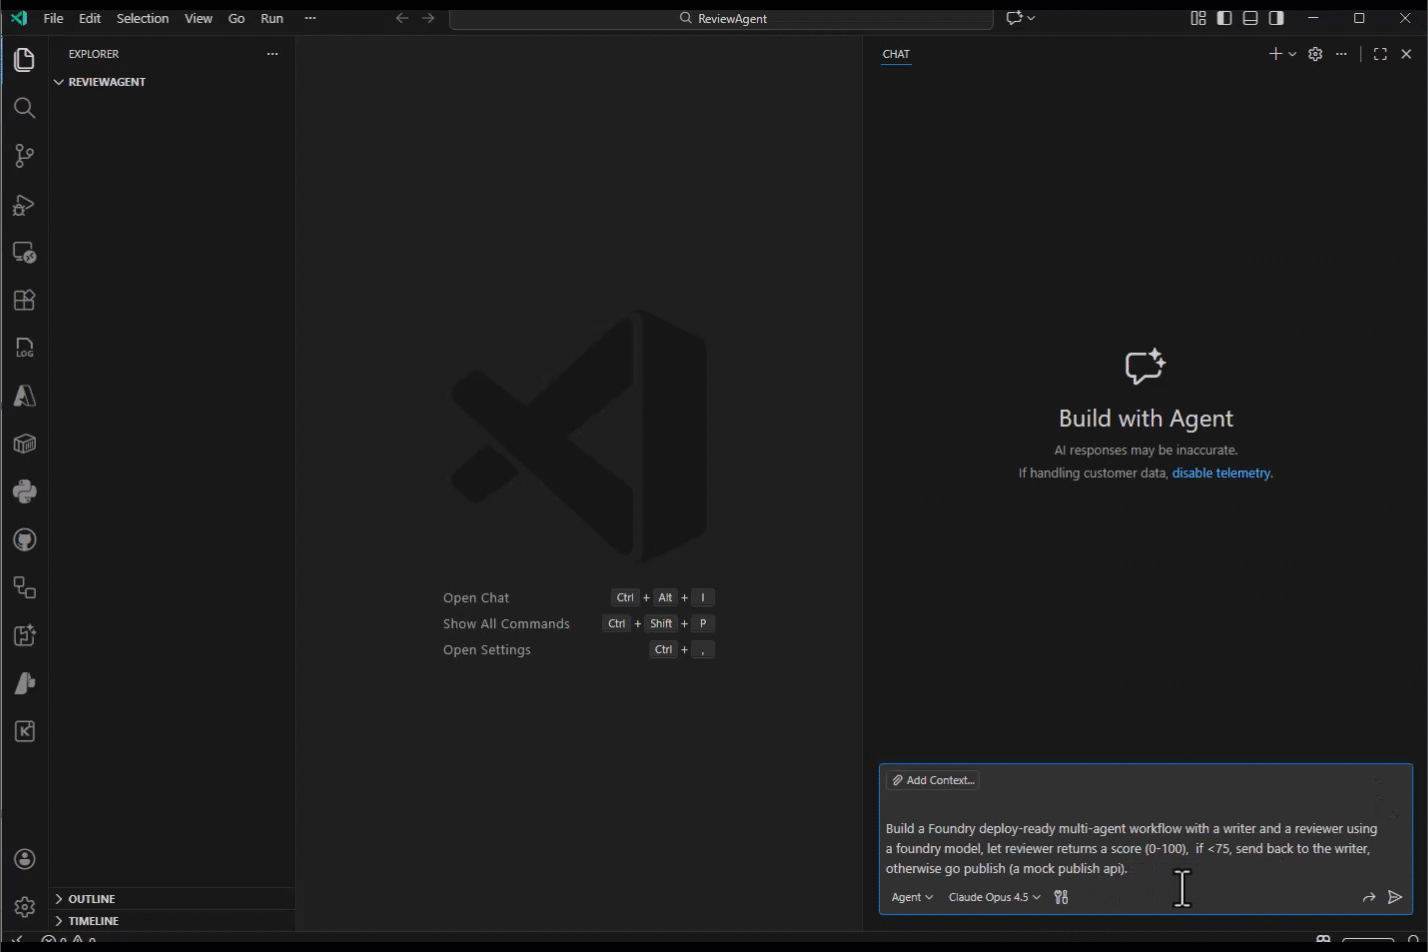
Task: Toggle the Secondary Side Bar visibility
Action: 1276,18
